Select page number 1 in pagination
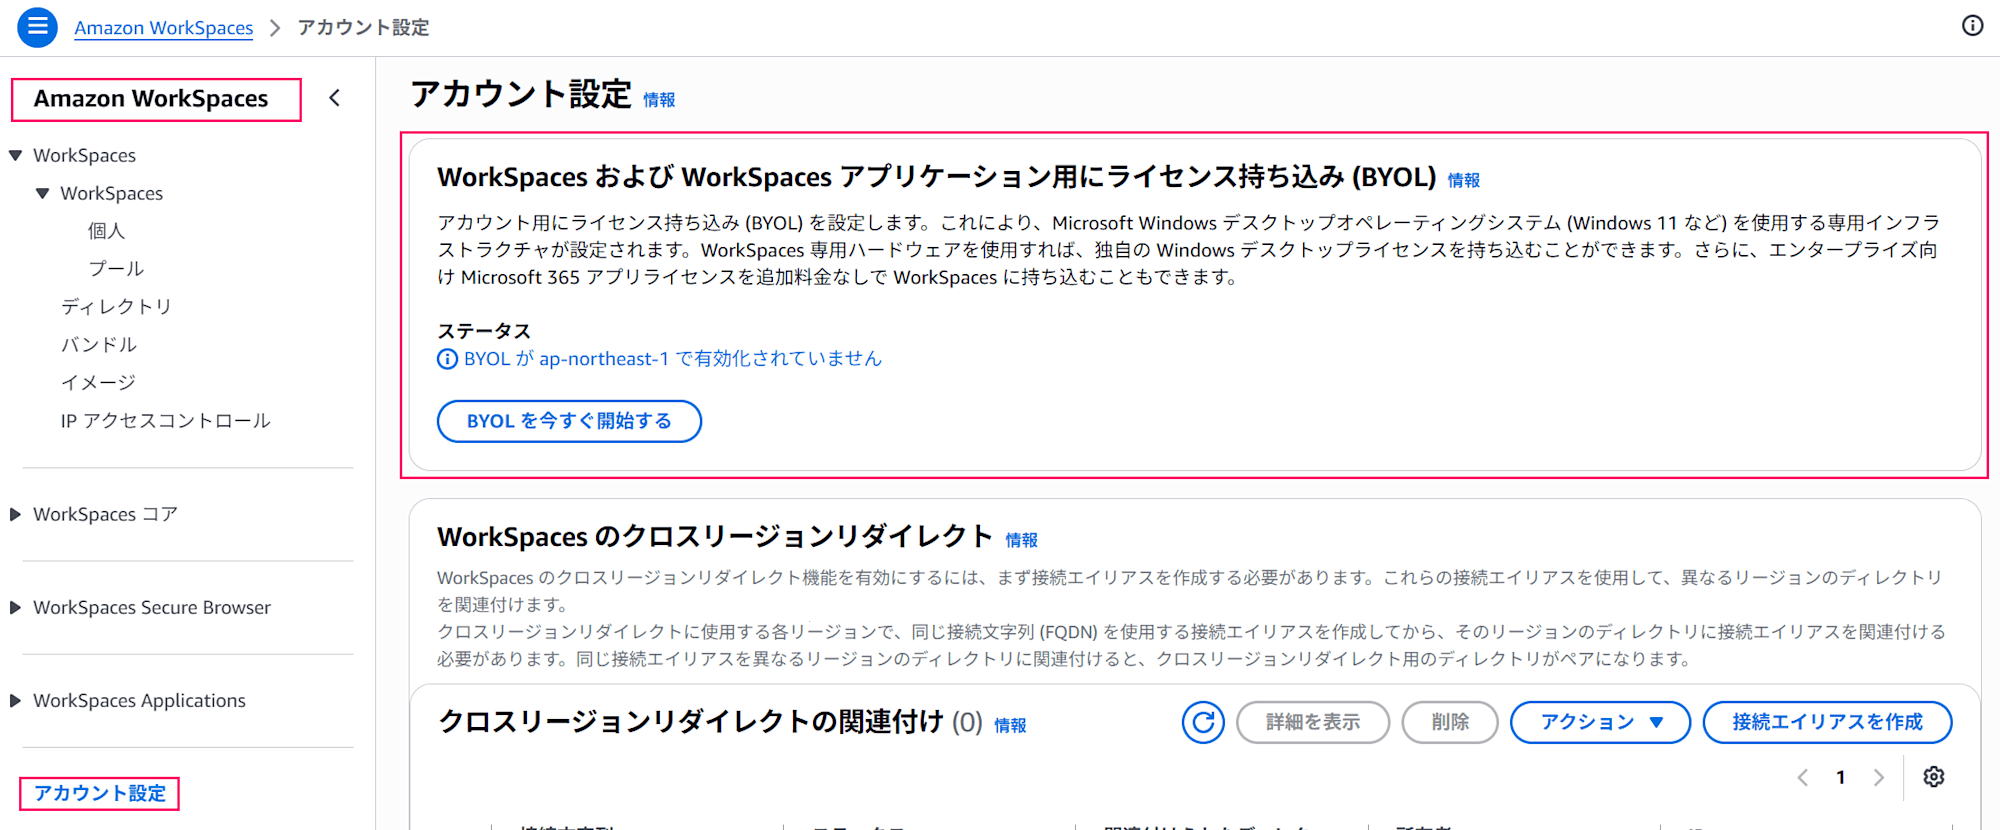Screen dimensions: 2000x830 coord(1841,777)
